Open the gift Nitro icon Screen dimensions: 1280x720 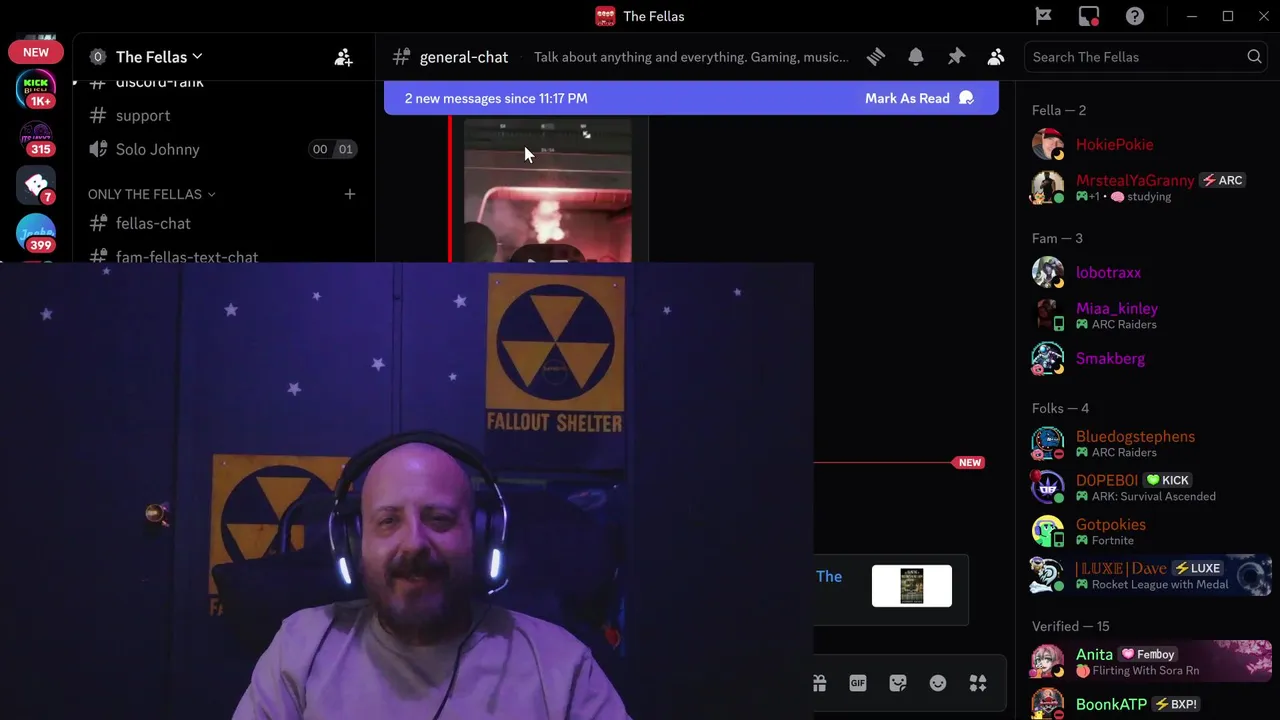pyautogui.click(x=819, y=683)
